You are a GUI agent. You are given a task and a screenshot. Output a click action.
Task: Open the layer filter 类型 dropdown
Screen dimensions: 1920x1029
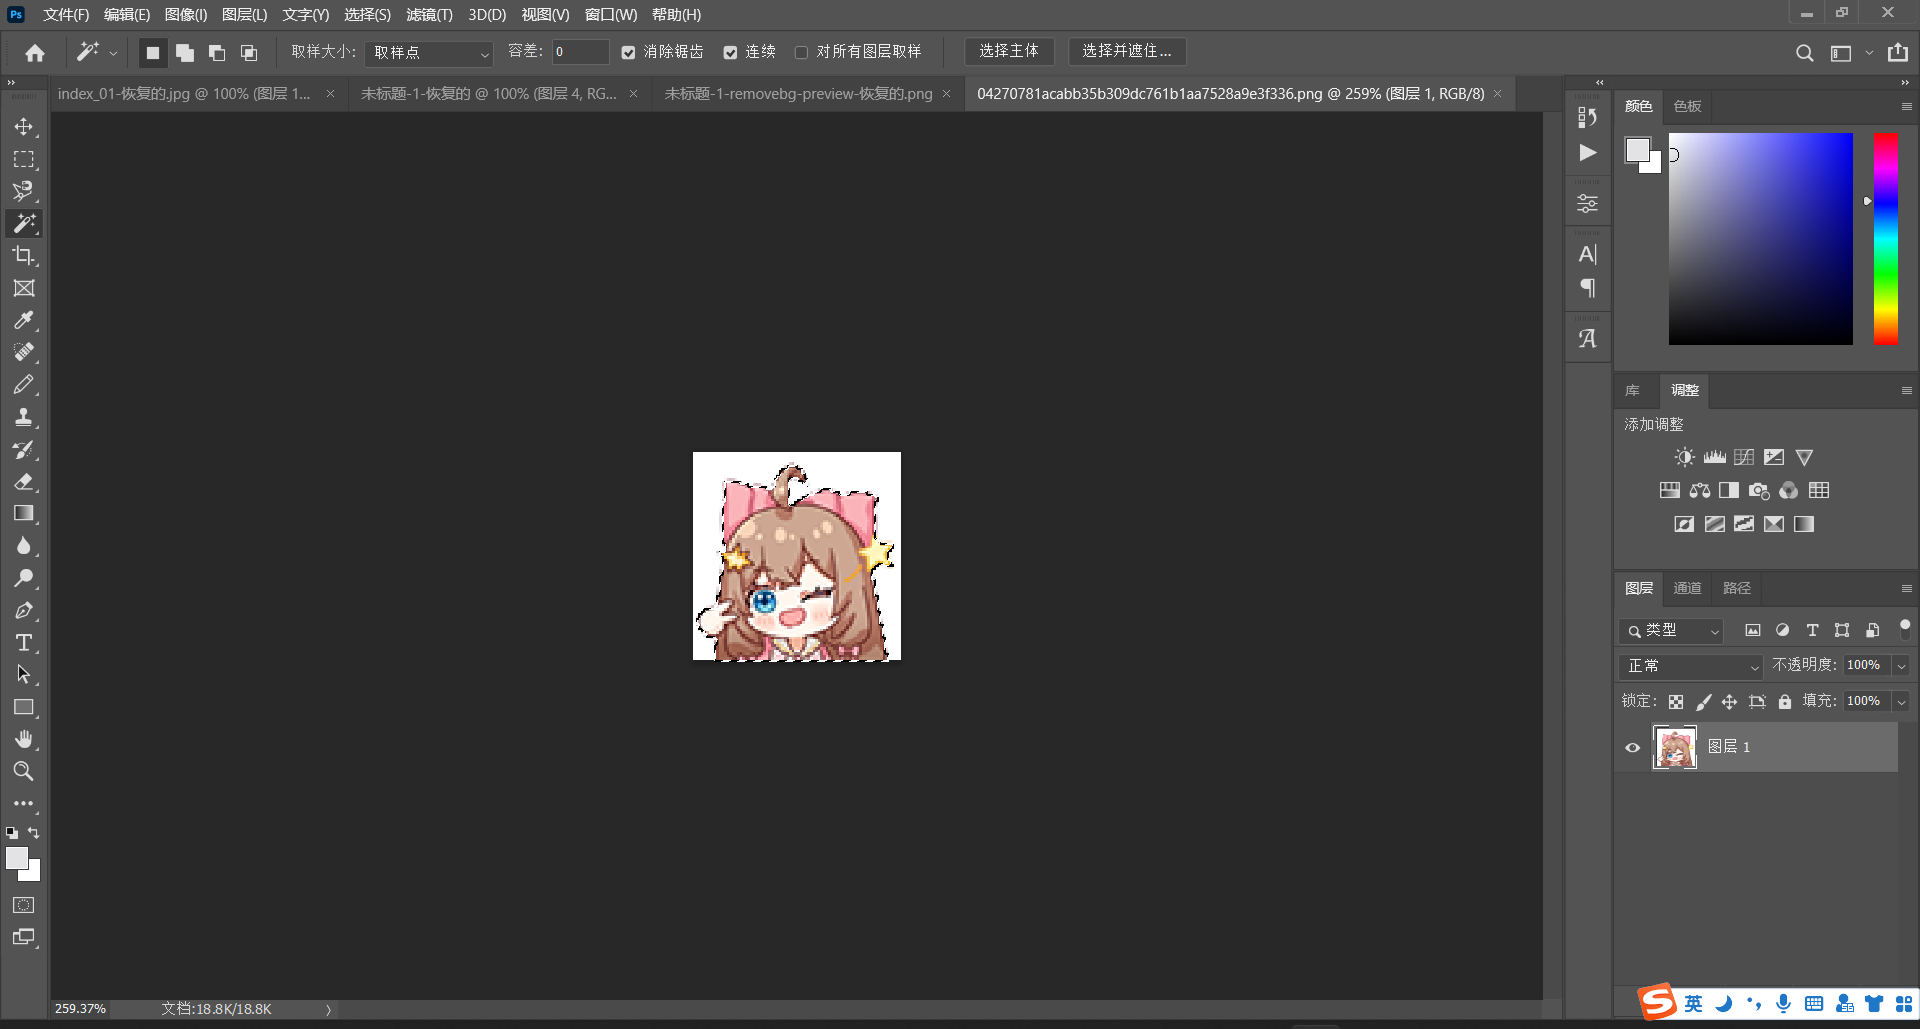[x=1671, y=631]
